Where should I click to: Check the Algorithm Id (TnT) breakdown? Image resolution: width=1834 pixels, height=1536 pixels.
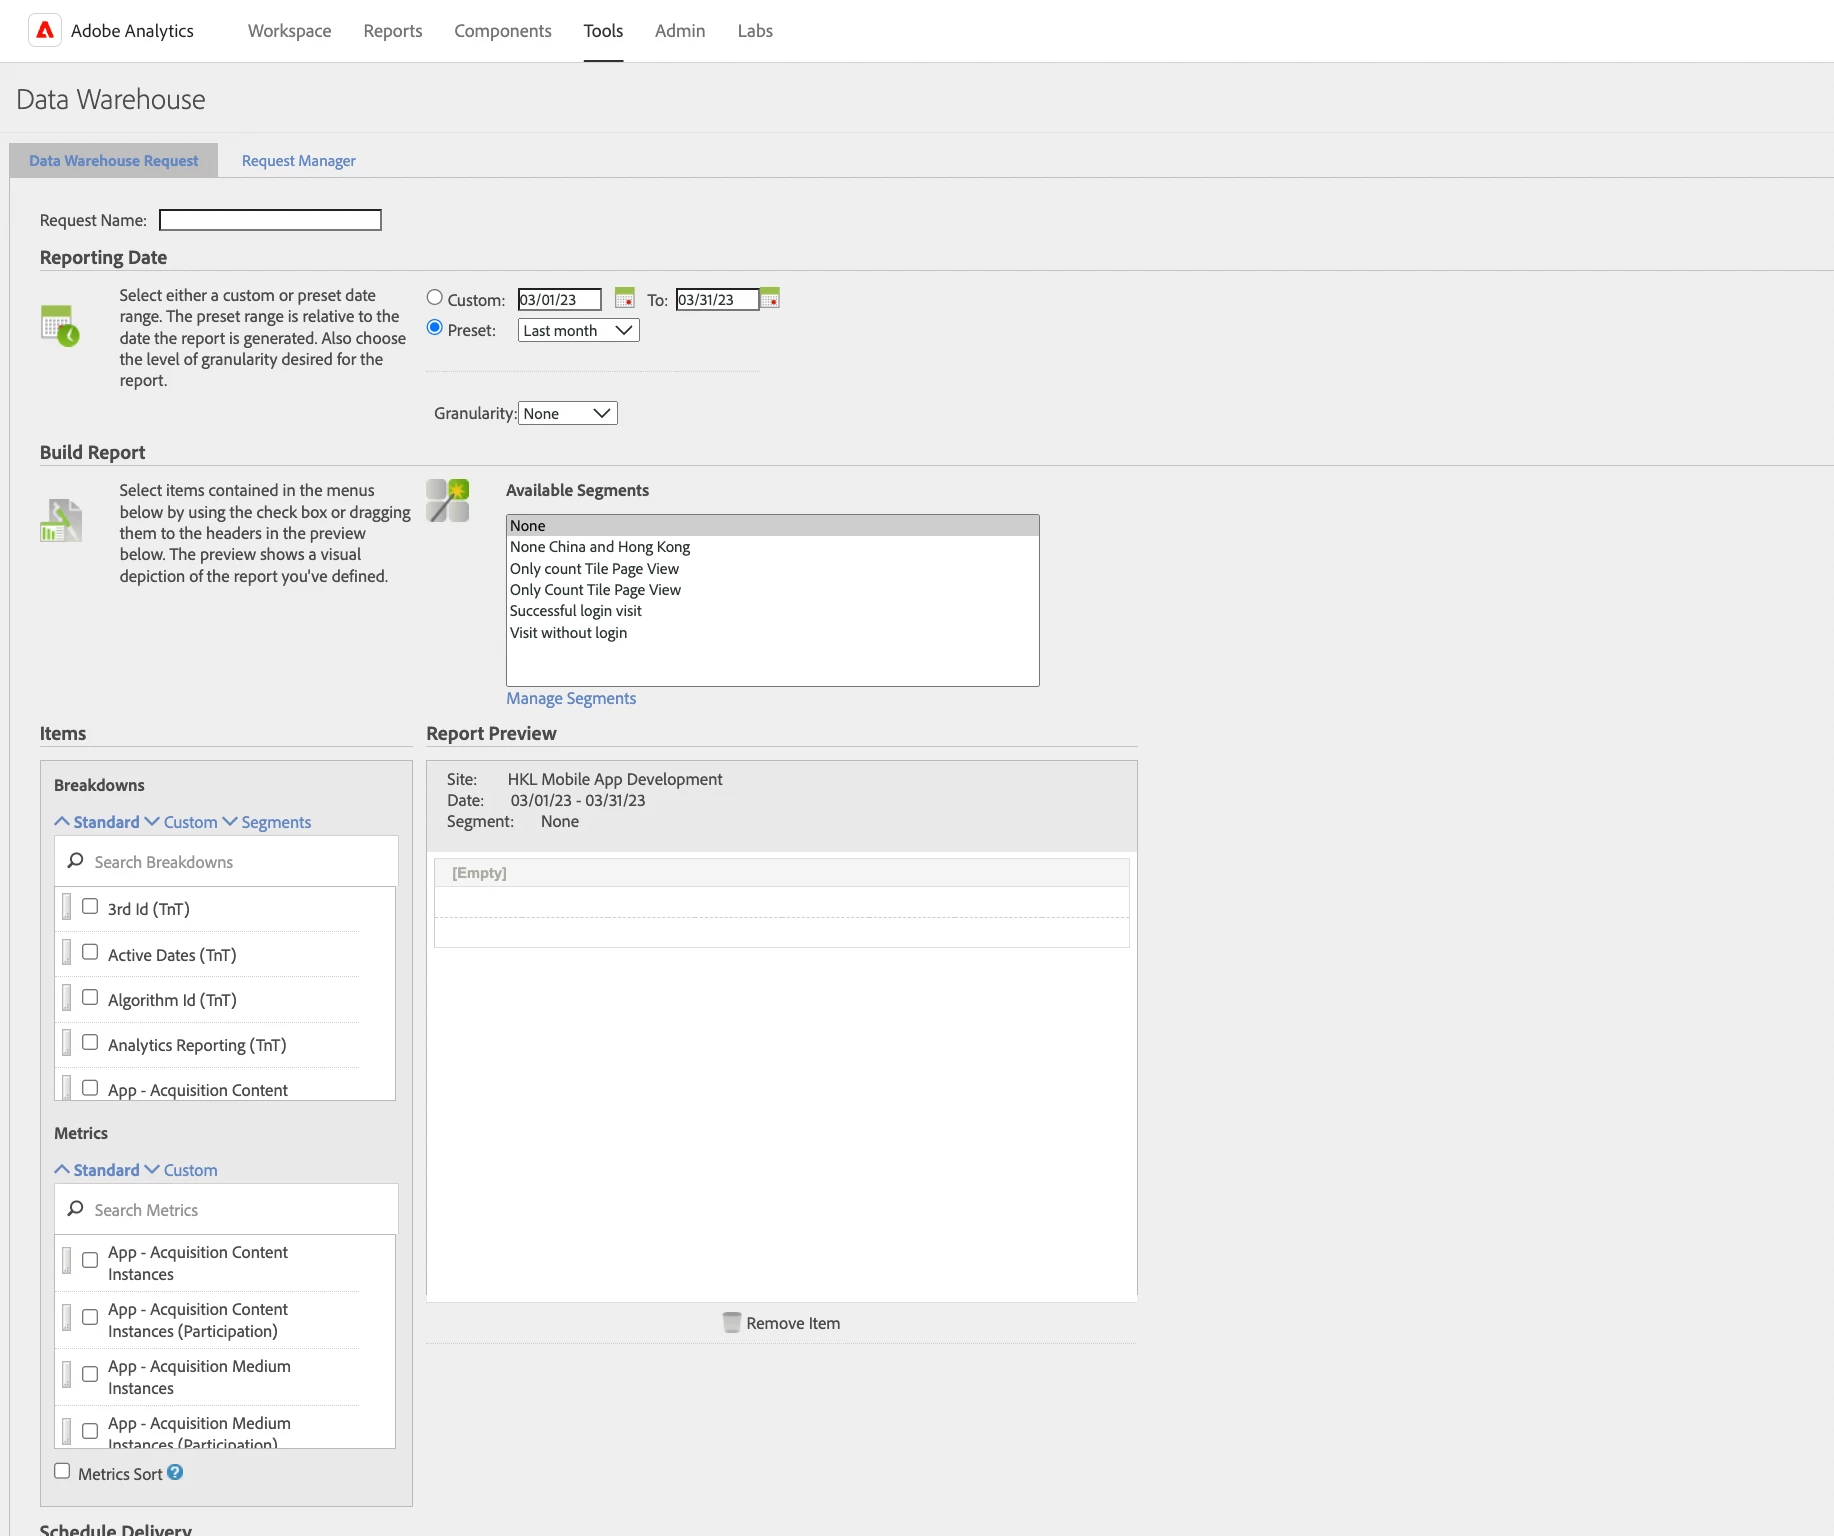point(90,997)
